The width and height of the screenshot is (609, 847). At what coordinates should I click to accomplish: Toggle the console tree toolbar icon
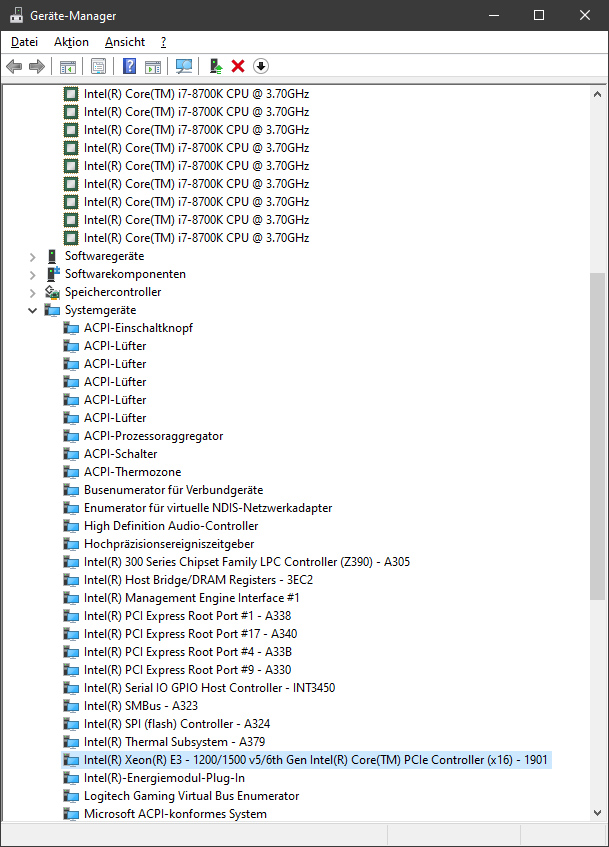(x=68, y=66)
